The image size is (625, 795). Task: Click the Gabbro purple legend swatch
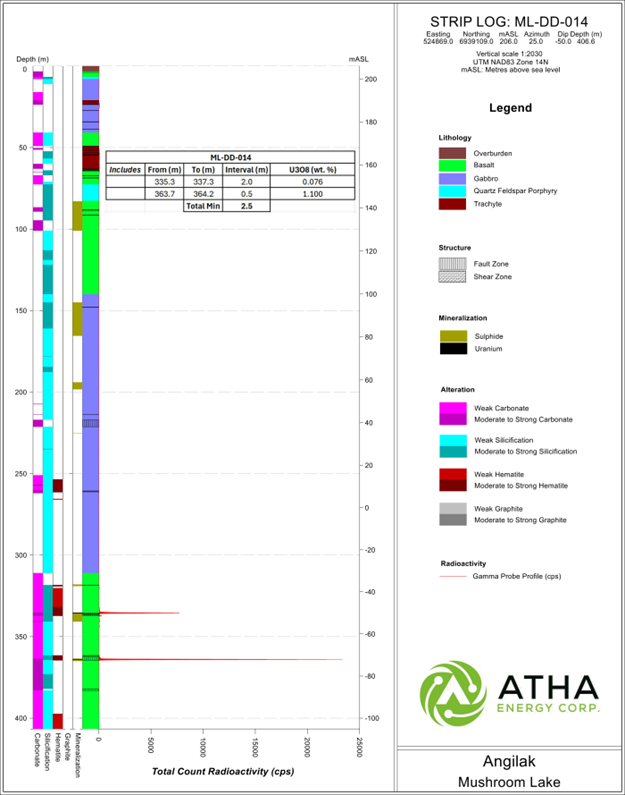(452, 178)
